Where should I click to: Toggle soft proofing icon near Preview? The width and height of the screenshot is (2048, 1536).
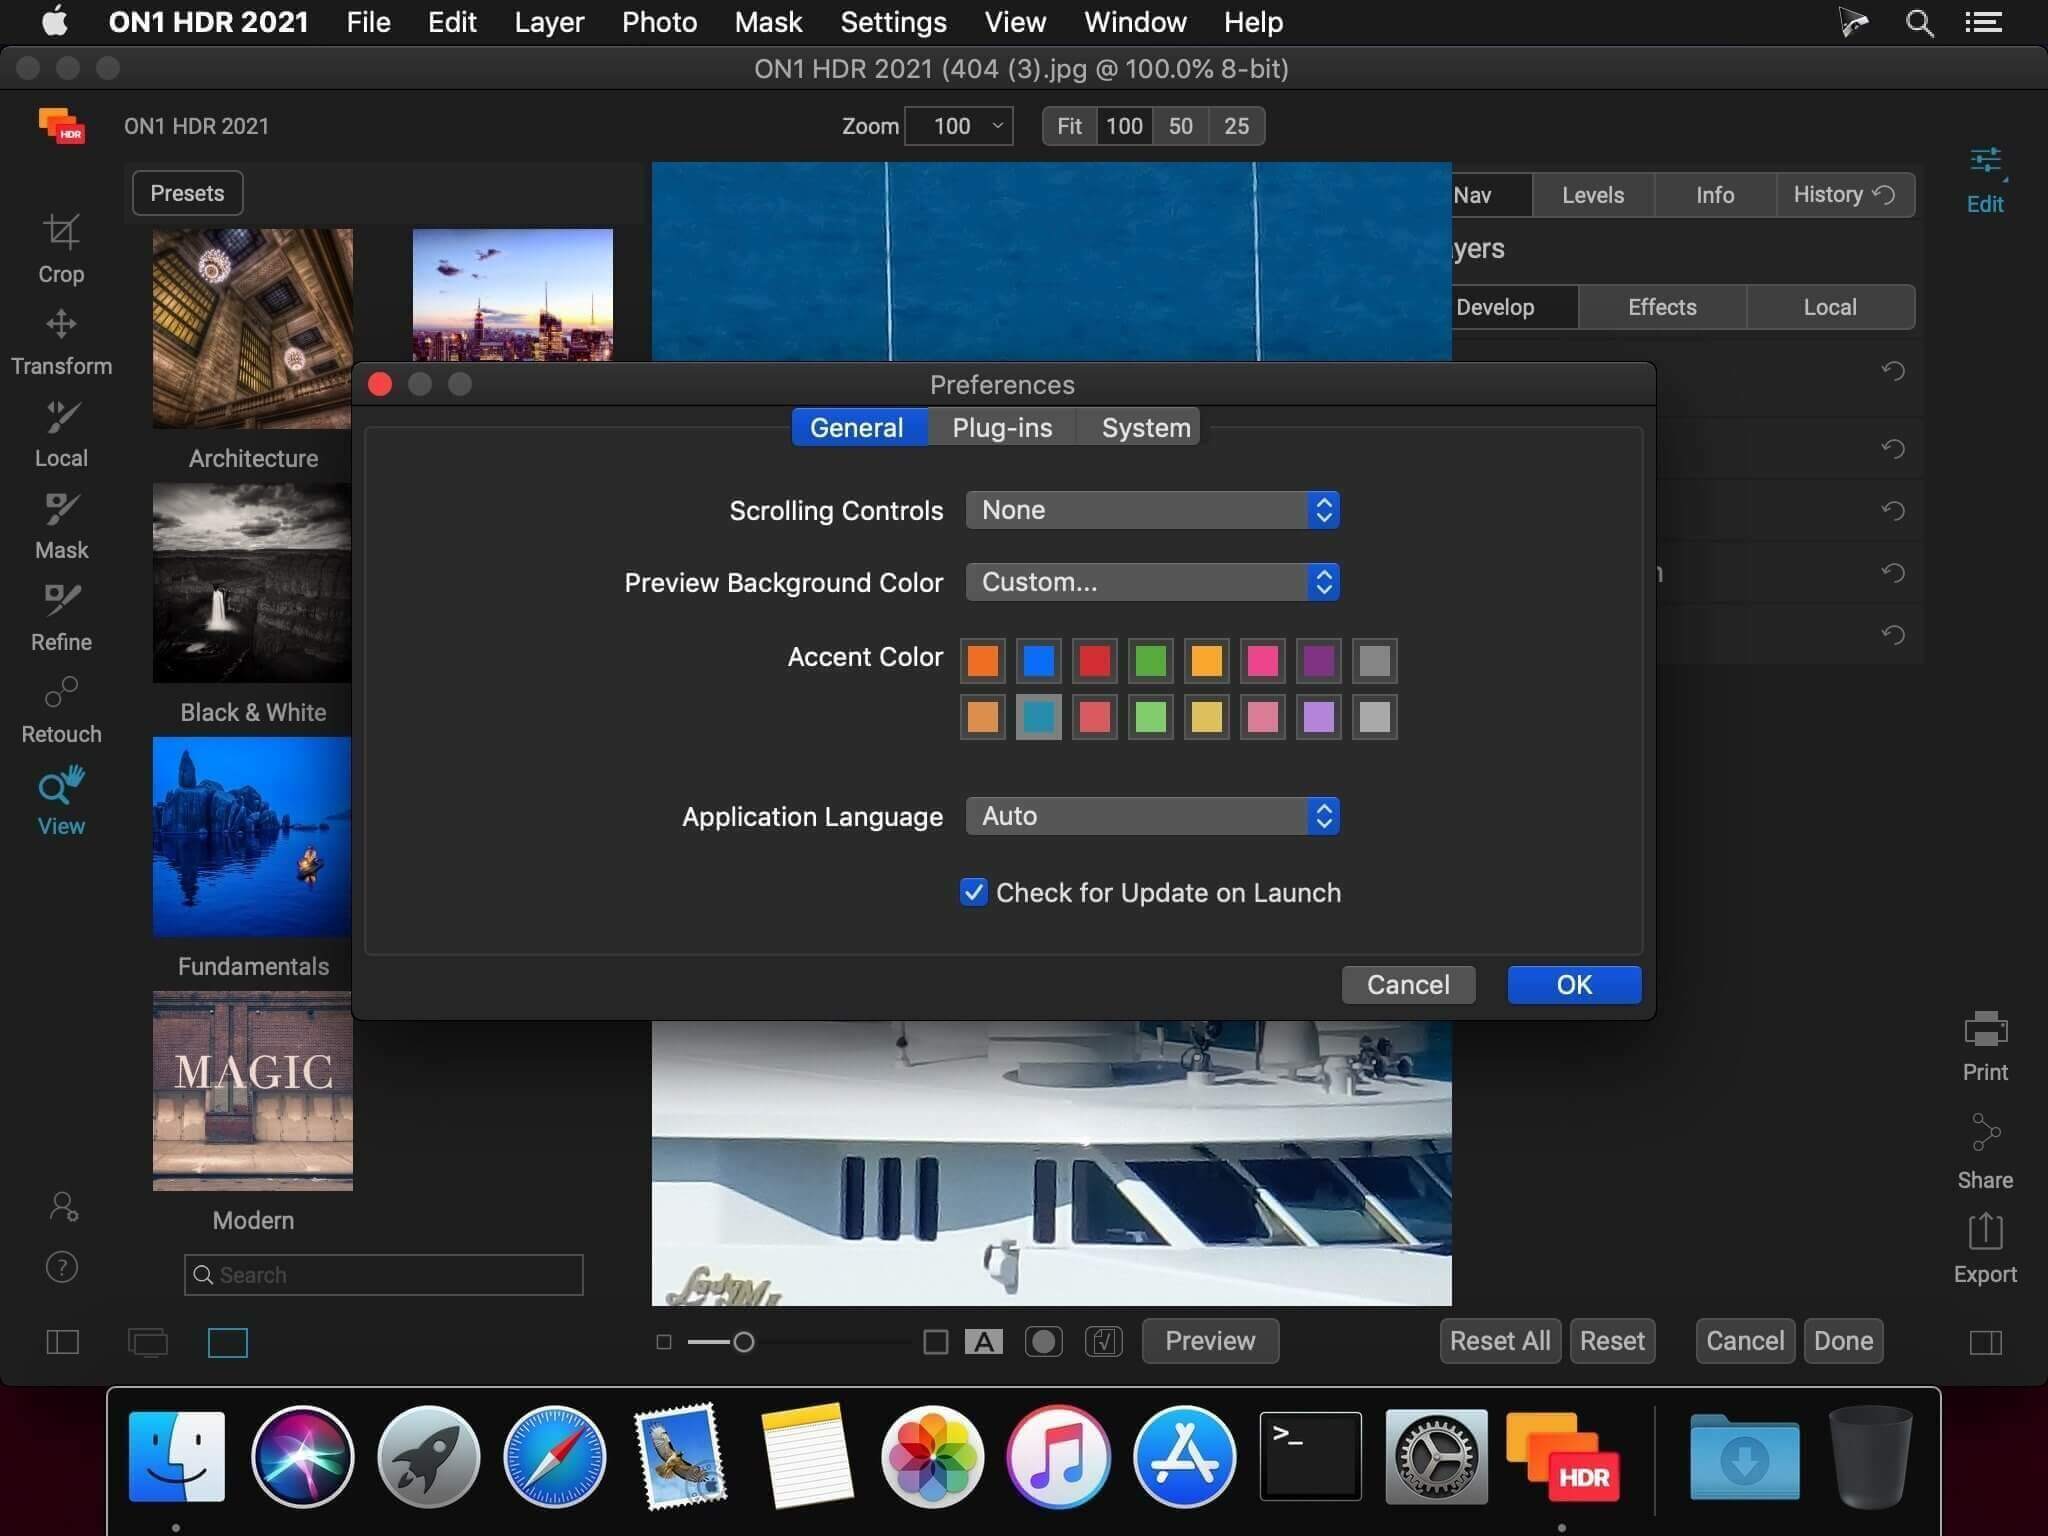pyautogui.click(x=1104, y=1341)
